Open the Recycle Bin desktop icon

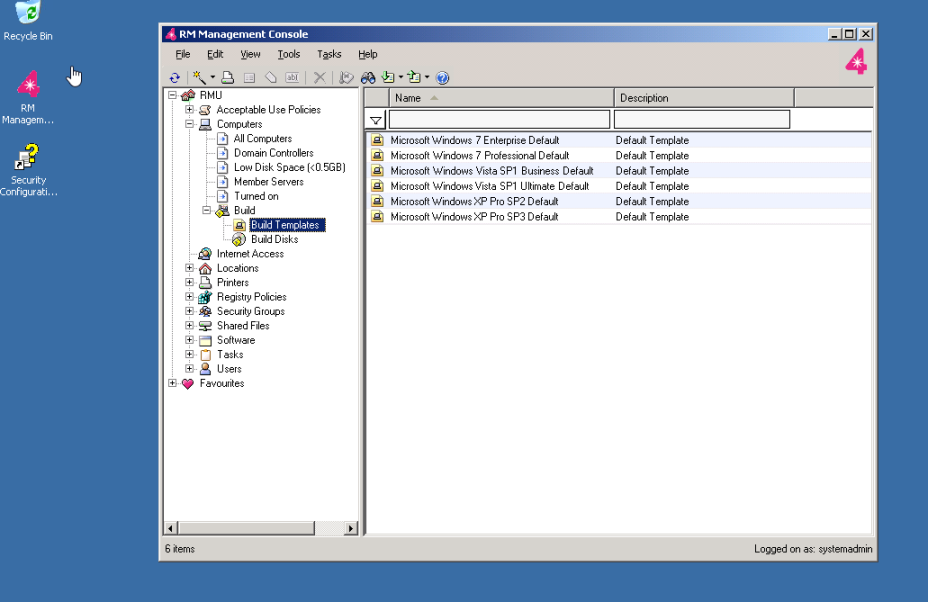(x=27, y=21)
